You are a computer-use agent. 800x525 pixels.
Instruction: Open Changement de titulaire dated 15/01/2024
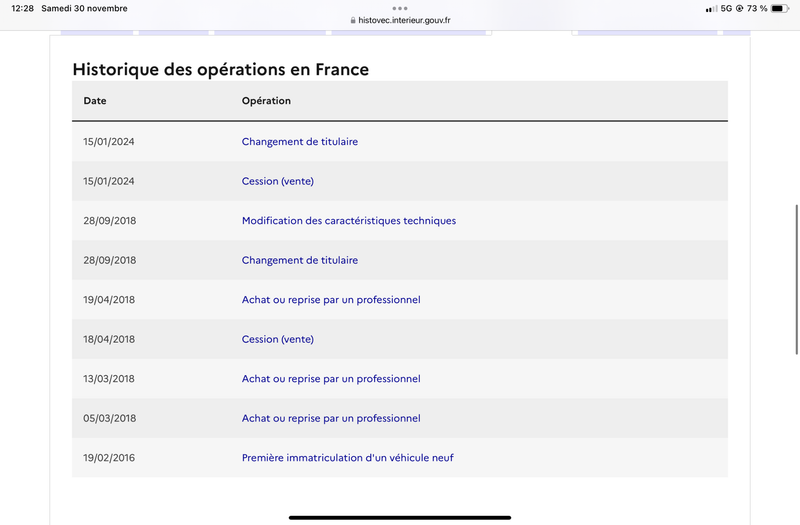click(x=299, y=141)
